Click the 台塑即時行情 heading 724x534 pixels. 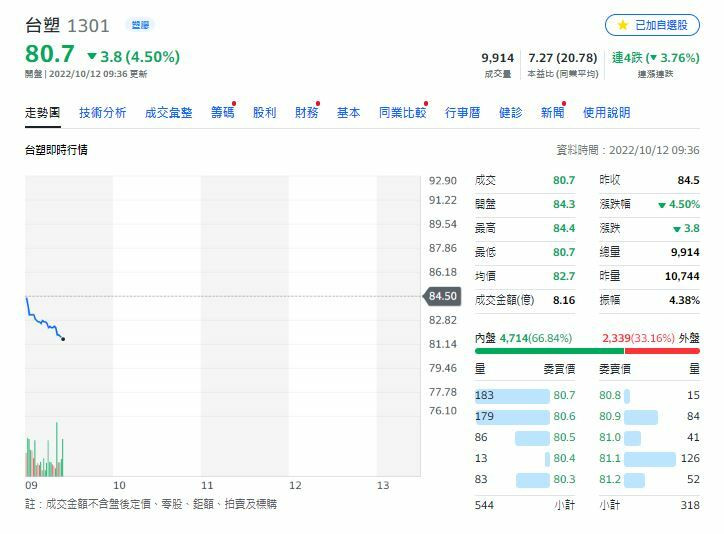coord(56,150)
